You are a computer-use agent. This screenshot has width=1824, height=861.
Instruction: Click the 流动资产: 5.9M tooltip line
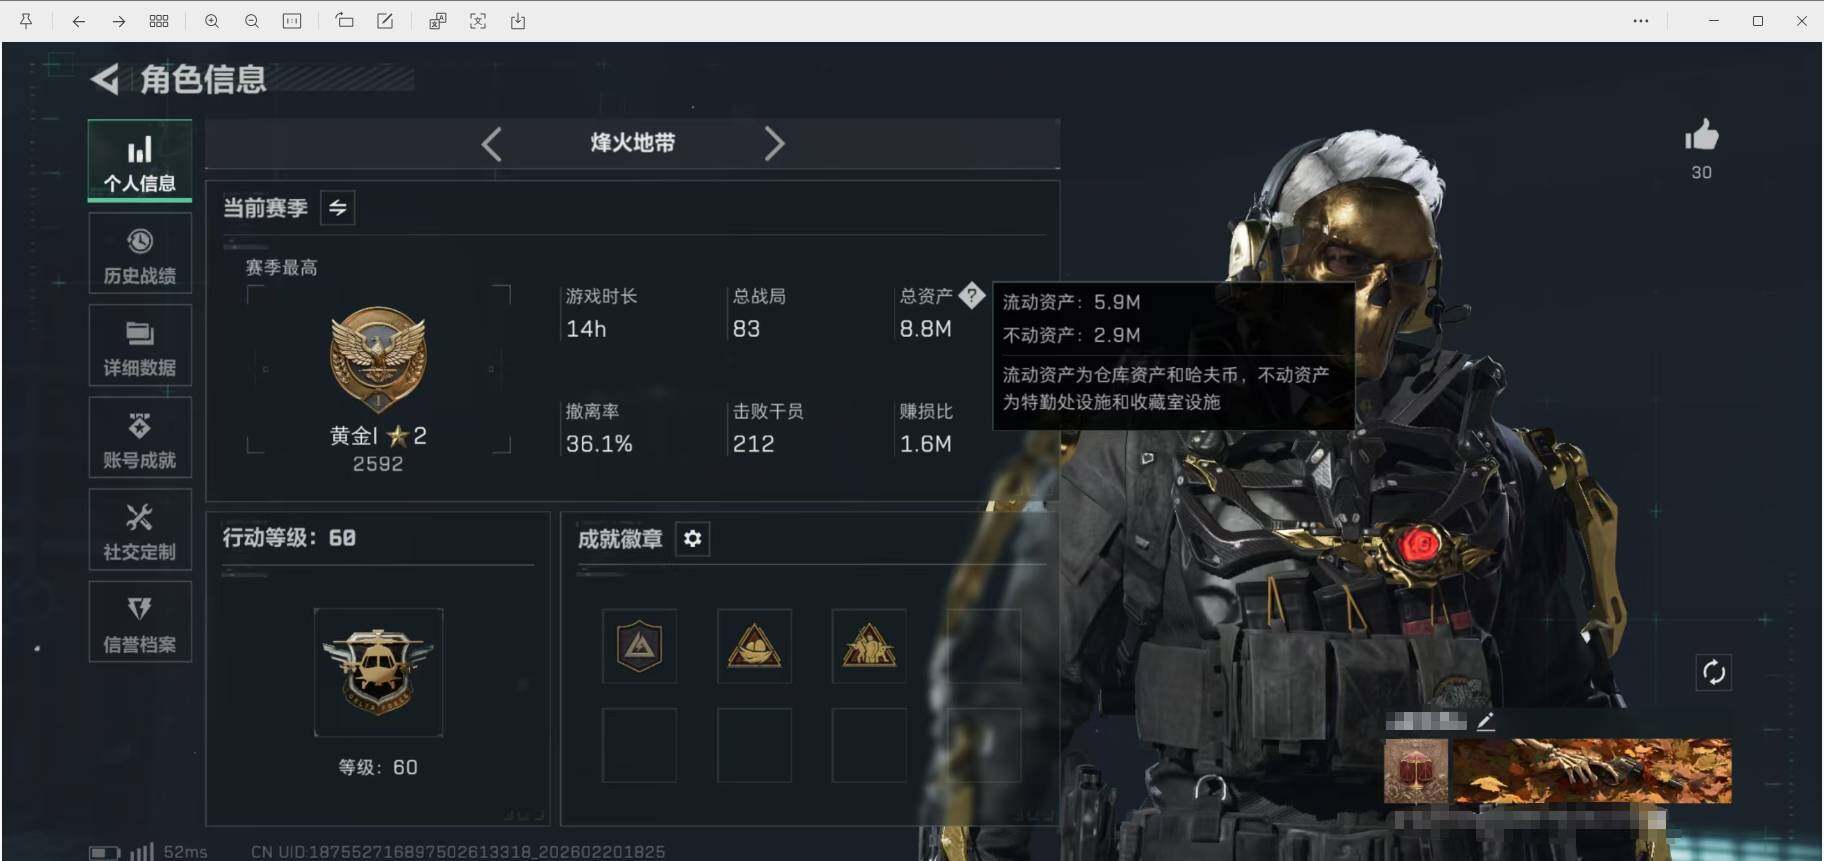click(x=1071, y=302)
